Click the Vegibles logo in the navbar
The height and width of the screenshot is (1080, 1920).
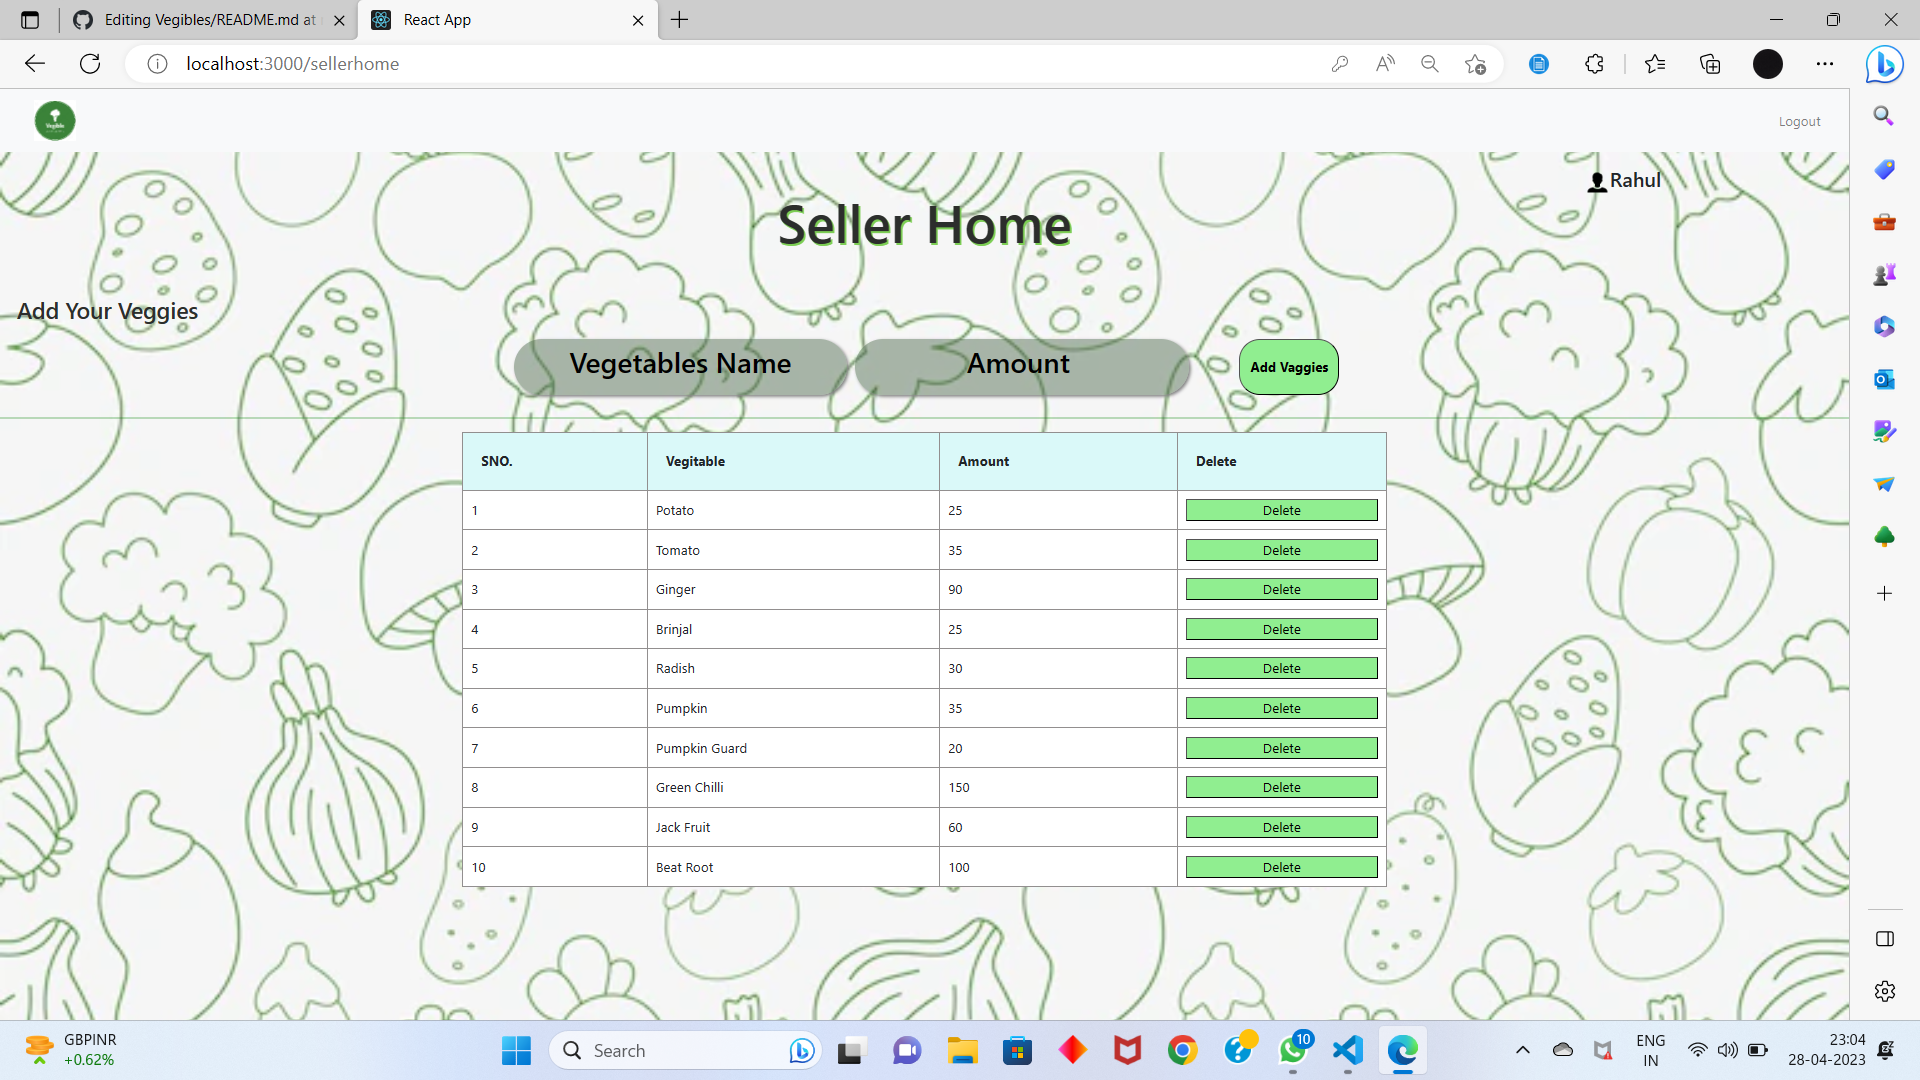point(54,120)
